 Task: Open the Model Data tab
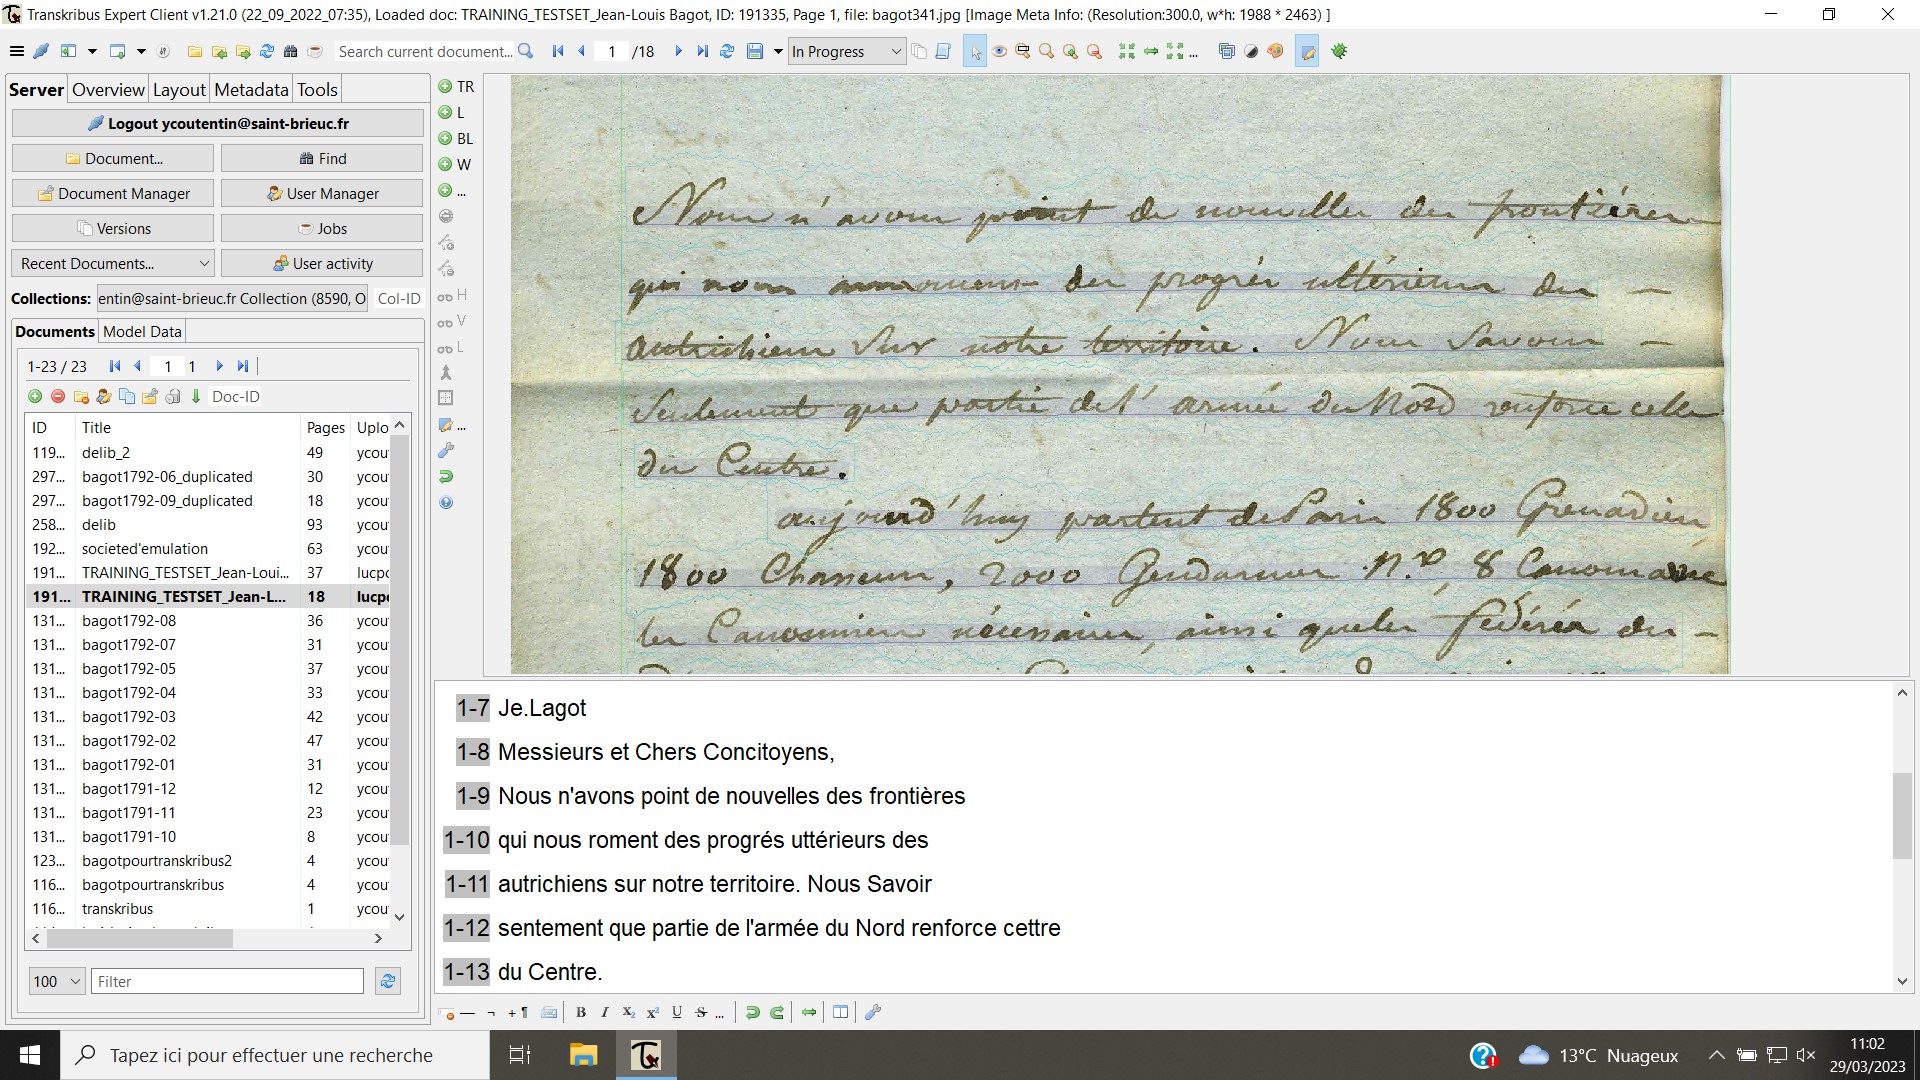pyautogui.click(x=141, y=331)
